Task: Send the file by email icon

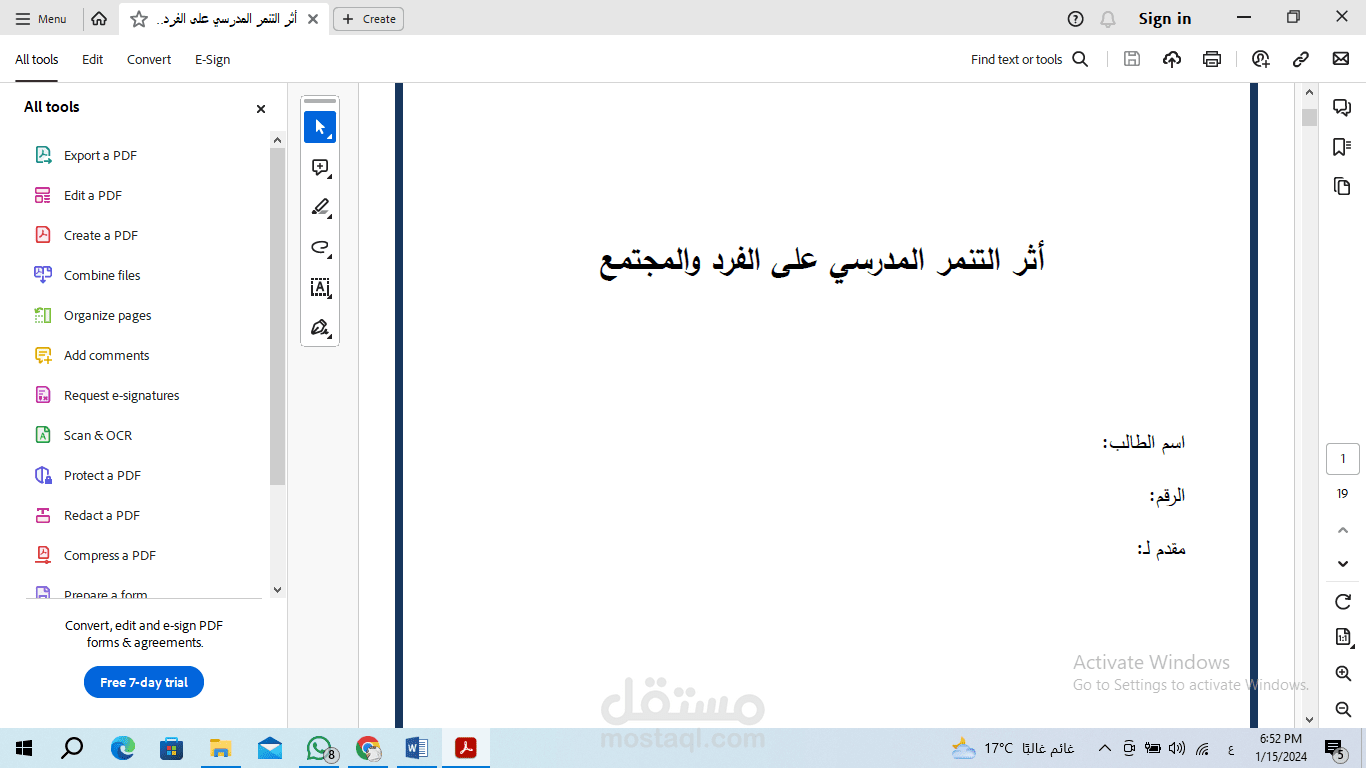Action: click(1341, 59)
